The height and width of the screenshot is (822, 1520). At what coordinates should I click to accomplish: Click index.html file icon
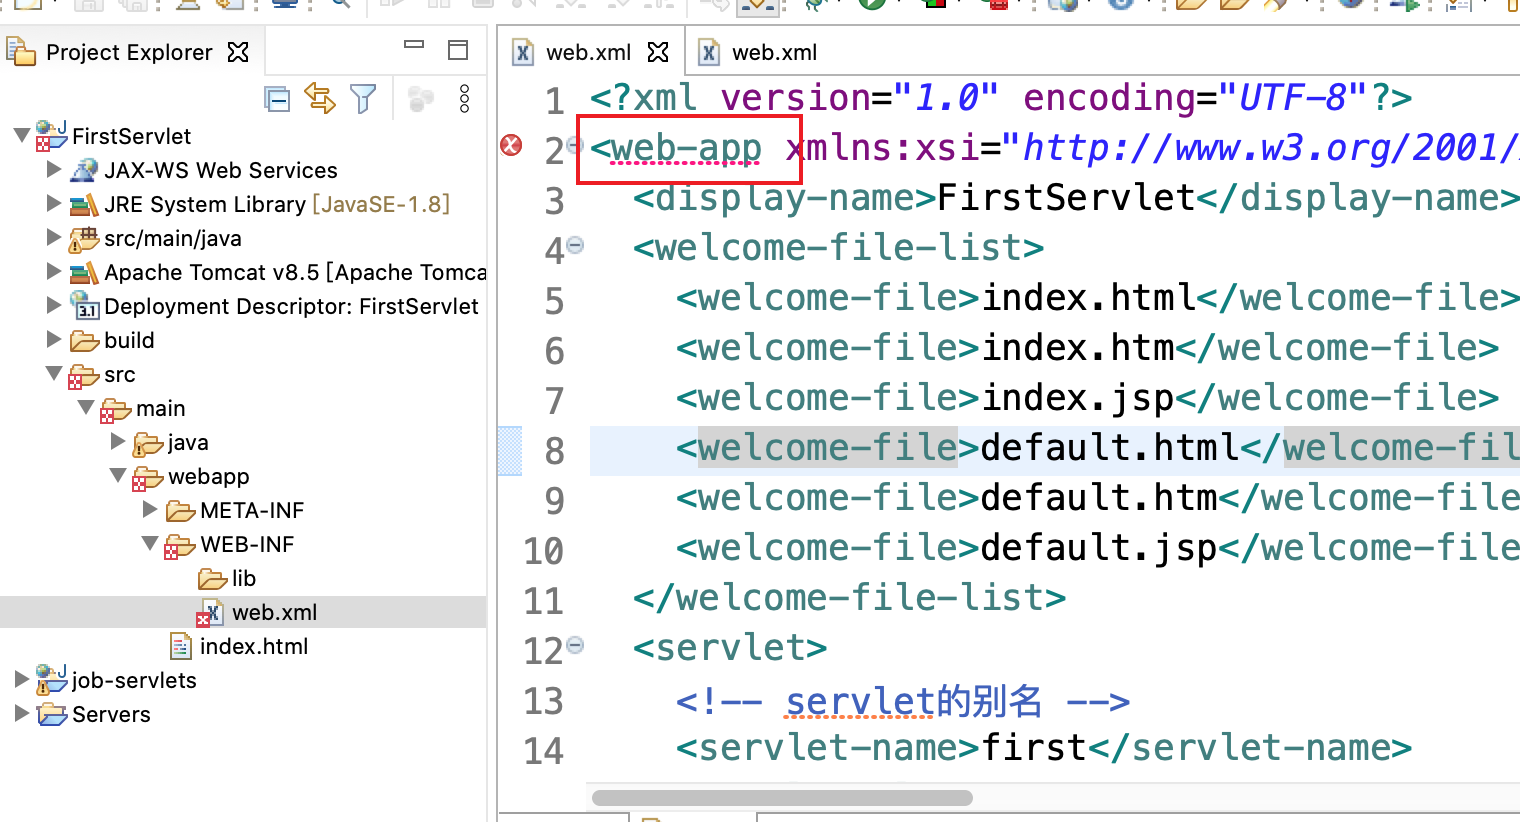coord(181,646)
